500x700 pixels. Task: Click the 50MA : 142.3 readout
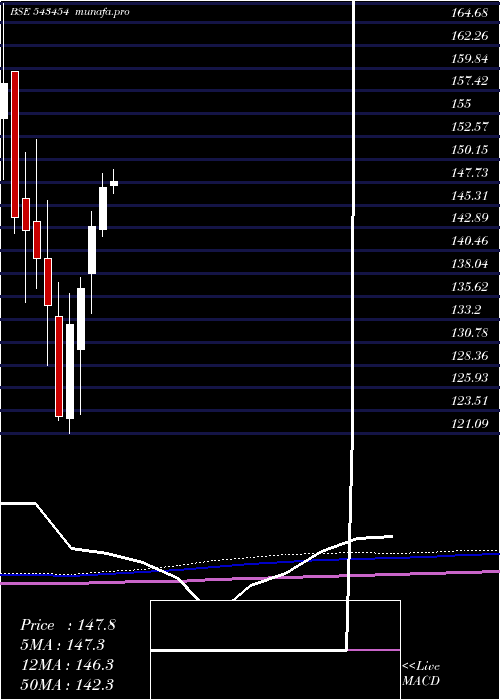(67, 685)
